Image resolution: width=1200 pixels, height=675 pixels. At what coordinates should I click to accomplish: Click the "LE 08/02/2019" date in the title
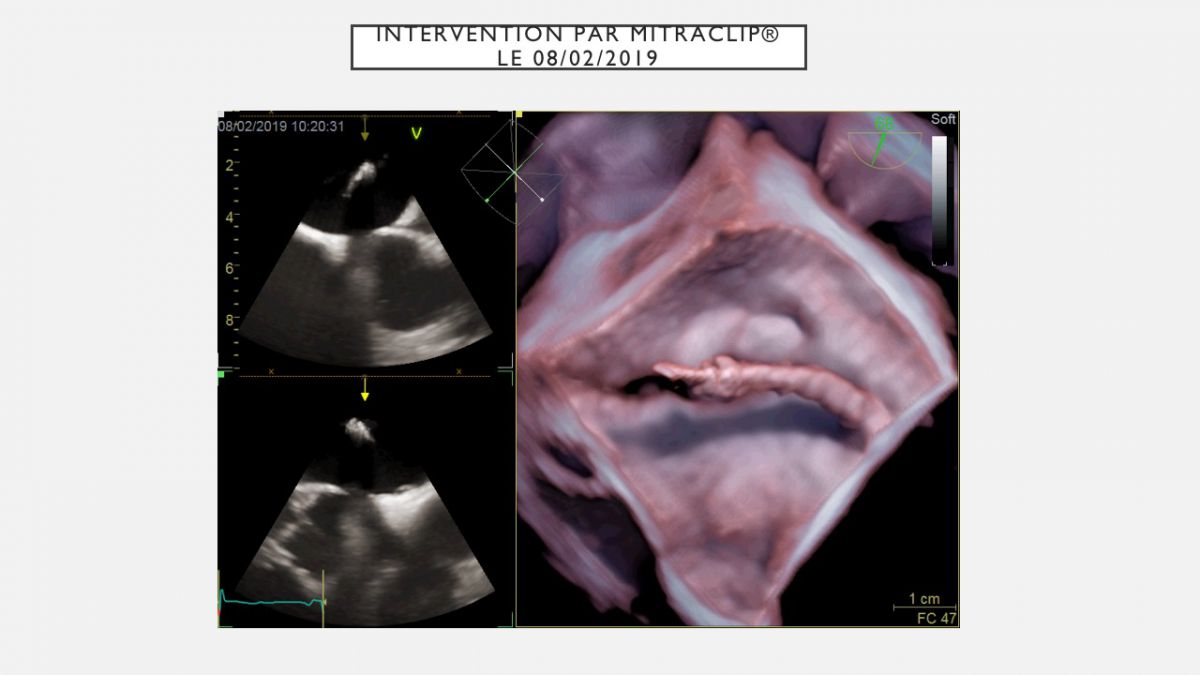[578, 58]
